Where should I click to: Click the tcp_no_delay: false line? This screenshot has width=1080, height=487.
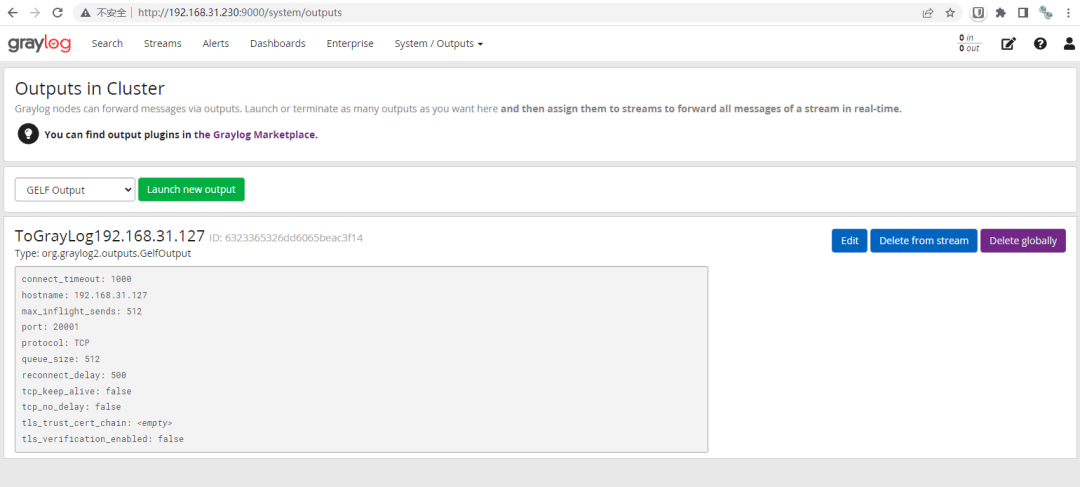[72, 407]
